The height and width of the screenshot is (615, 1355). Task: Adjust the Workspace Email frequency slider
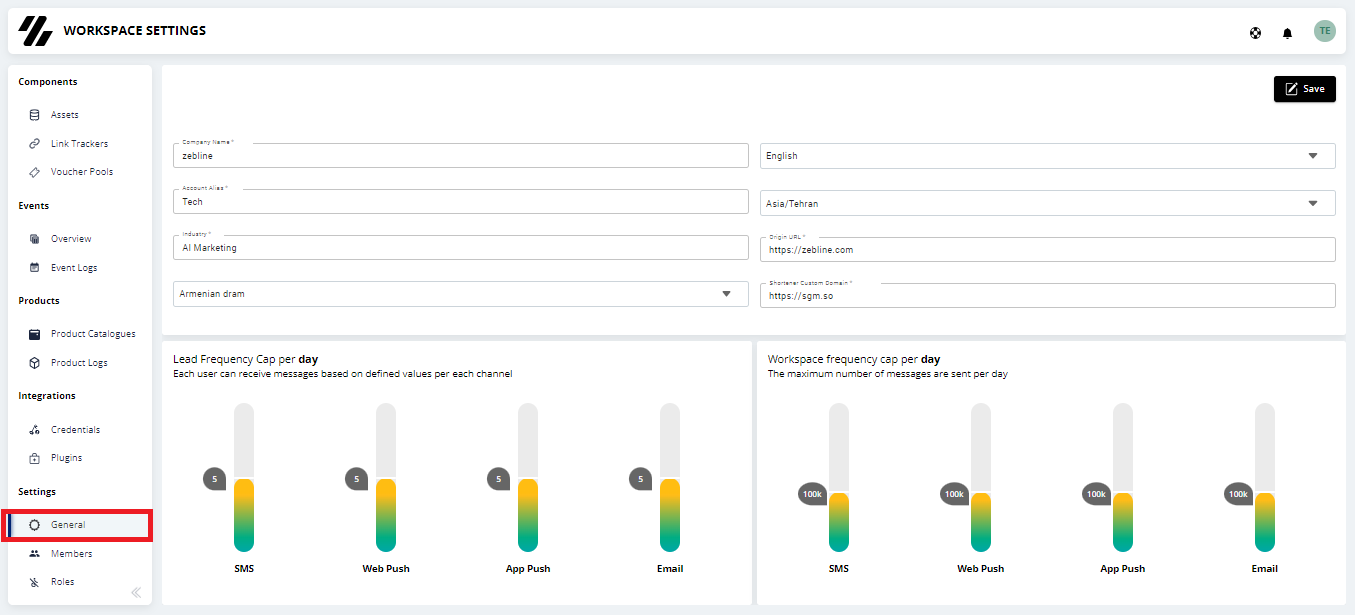pyautogui.click(x=1265, y=478)
